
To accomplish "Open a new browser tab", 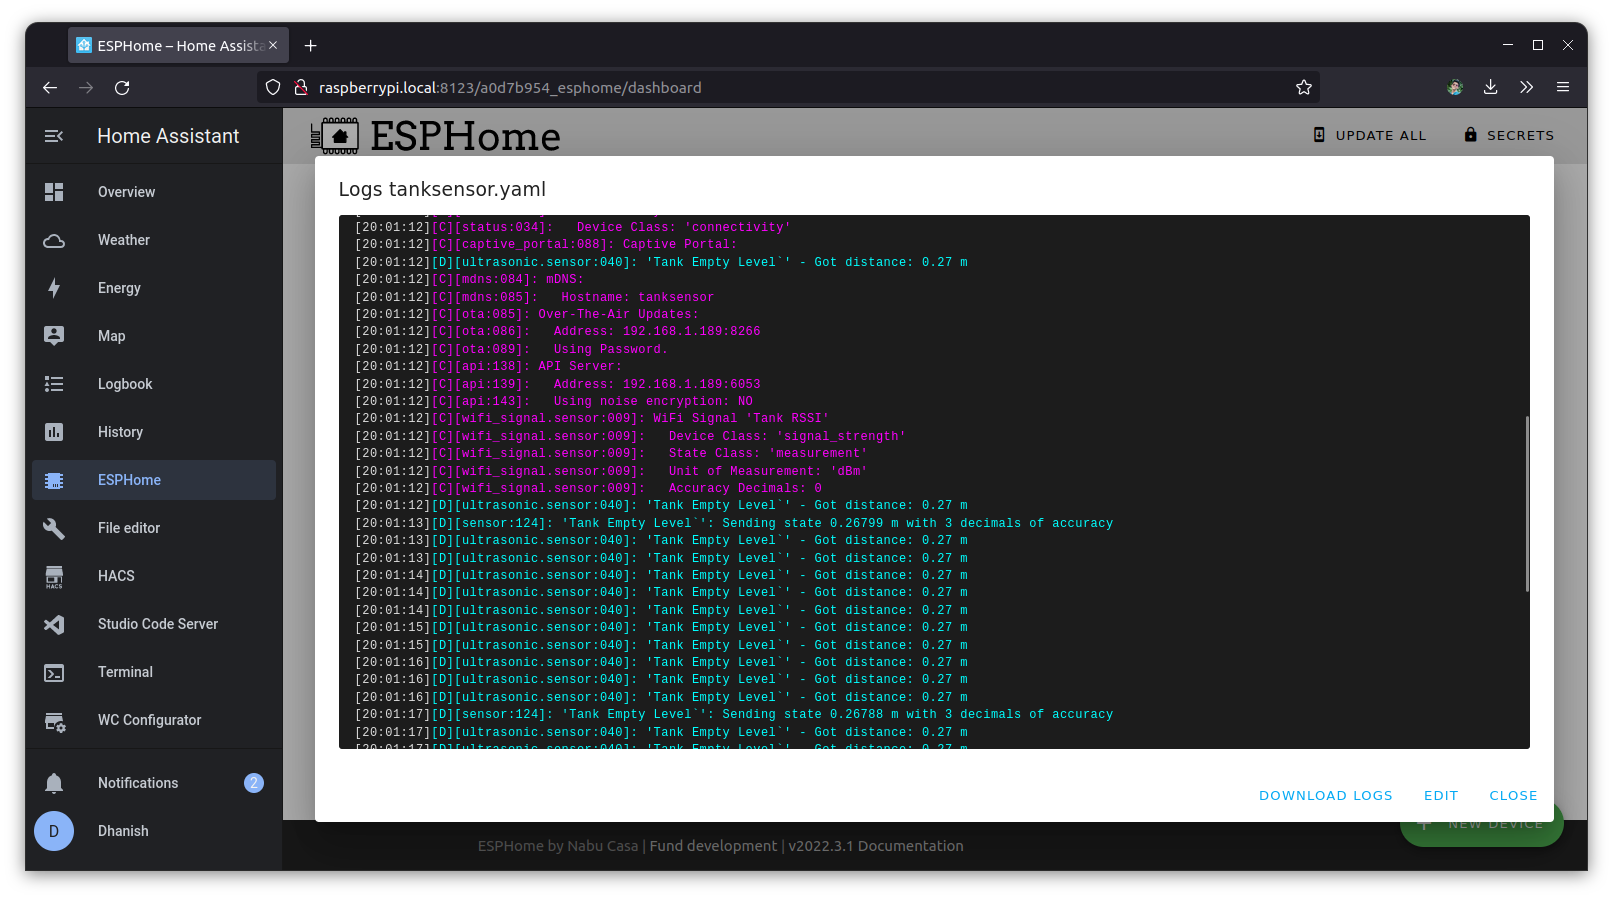I will pyautogui.click(x=311, y=46).
